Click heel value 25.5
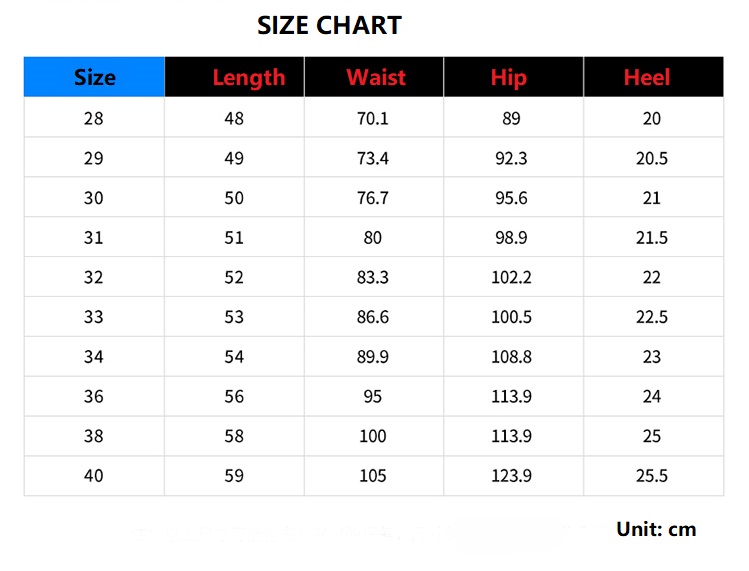The width and height of the screenshot is (749, 571). [652, 476]
